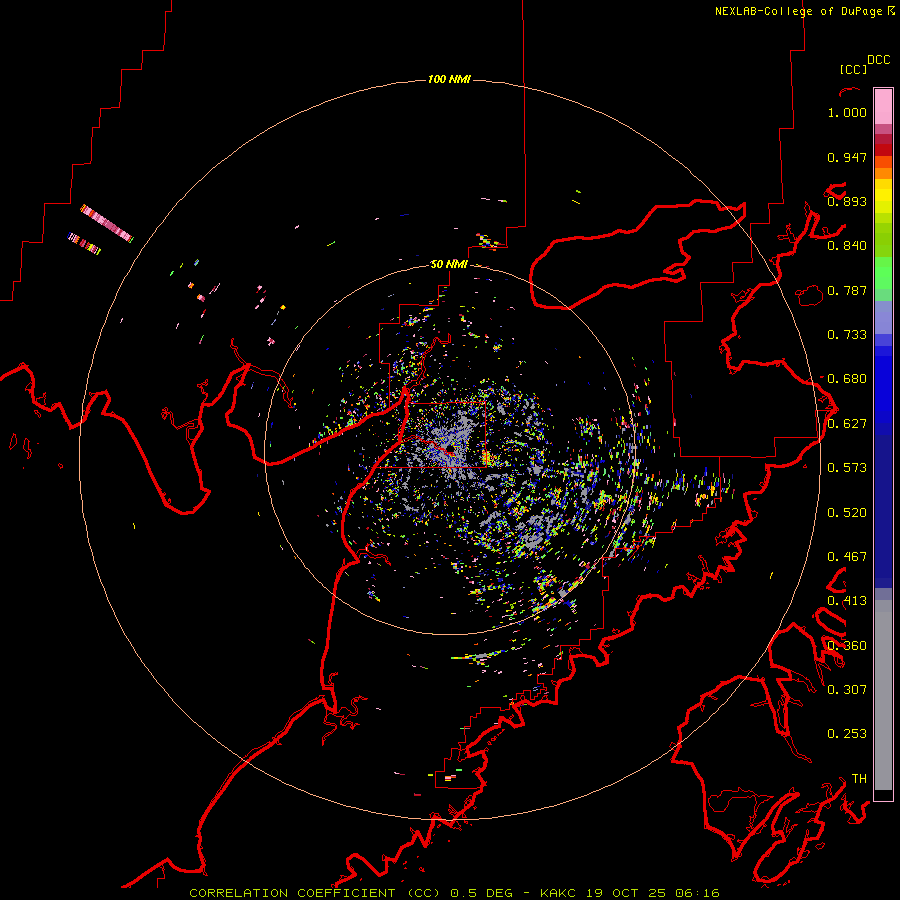900x900 pixels.
Task: Click the 0.413 legend value
Action: point(847,601)
